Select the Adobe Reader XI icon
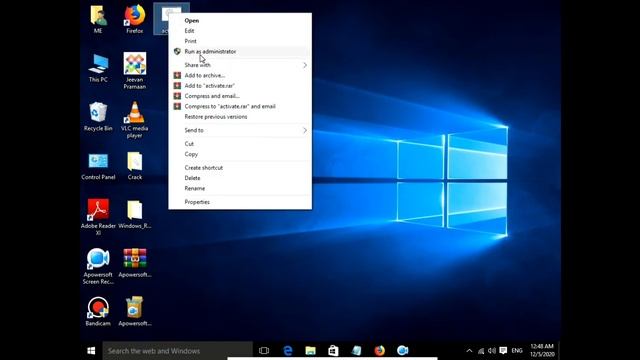Image resolution: width=640 pixels, height=360 pixels. (x=98, y=217)
